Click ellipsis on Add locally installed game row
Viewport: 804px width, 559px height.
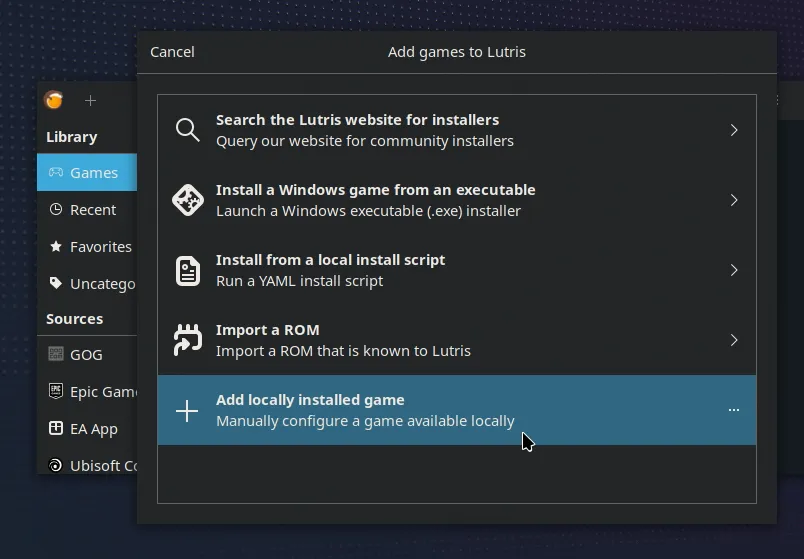click(734, 410)
